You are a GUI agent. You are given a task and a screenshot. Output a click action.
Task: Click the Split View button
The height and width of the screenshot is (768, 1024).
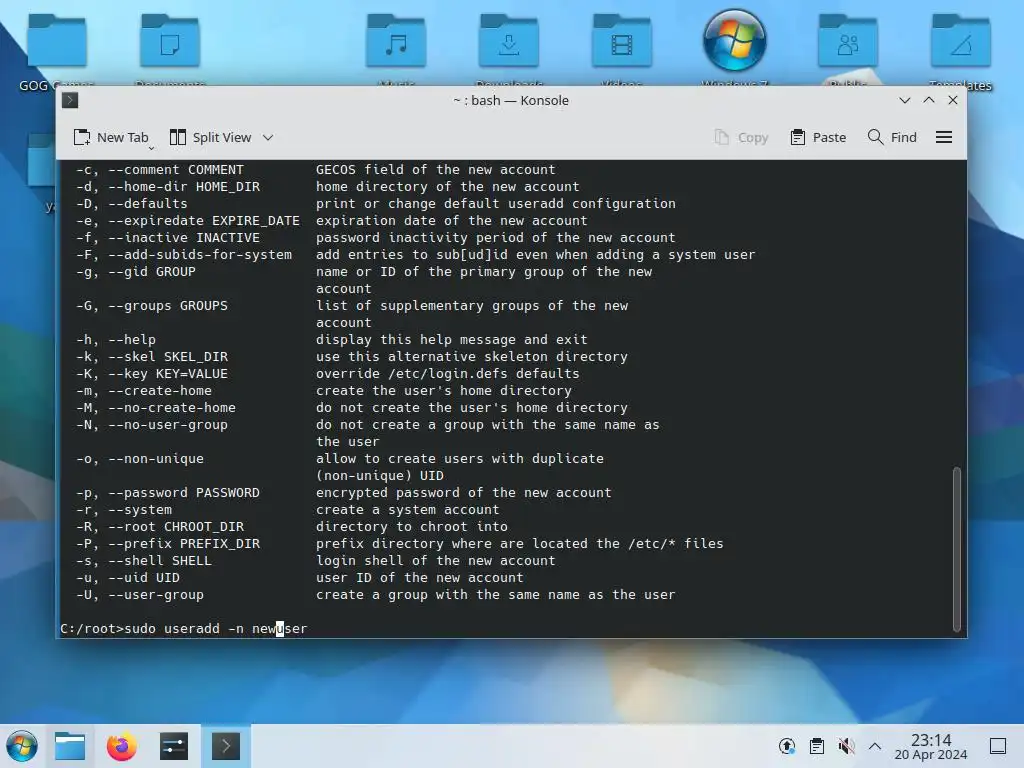coord(210,137)
